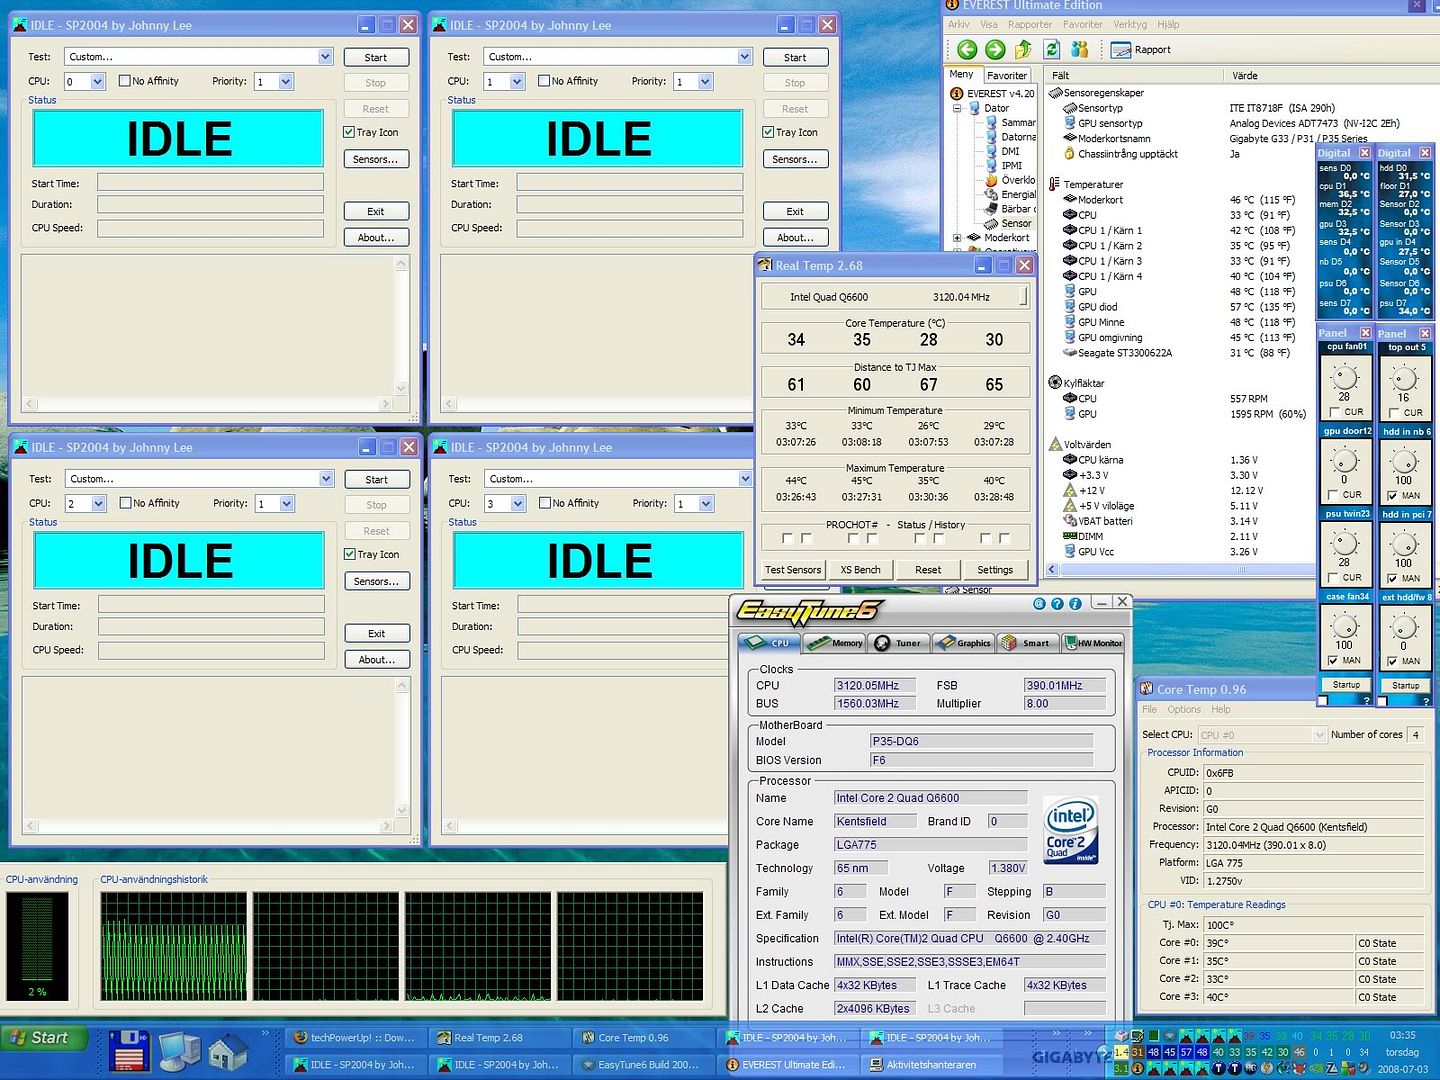The image size is (1440, 1080).
Task: Collapse the Dator node in EVEREST tree
Action: point(957,108)
